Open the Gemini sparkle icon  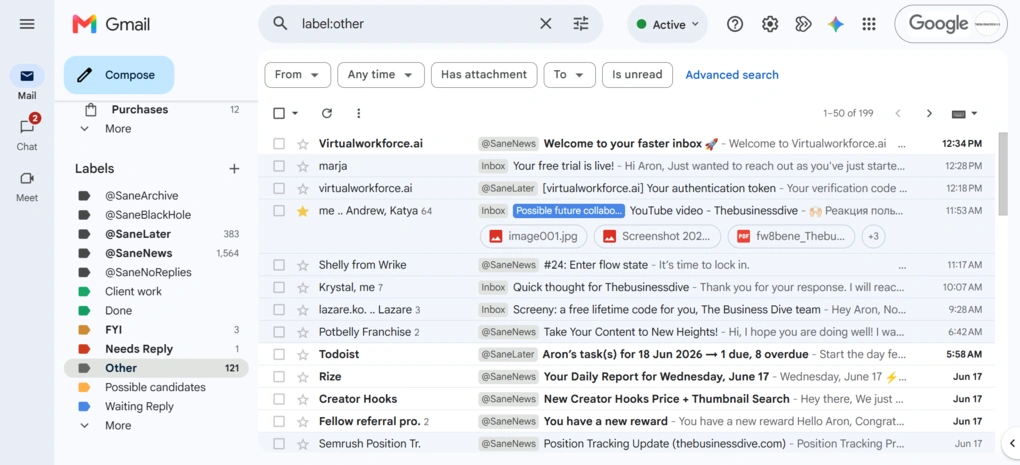point(836,24)
